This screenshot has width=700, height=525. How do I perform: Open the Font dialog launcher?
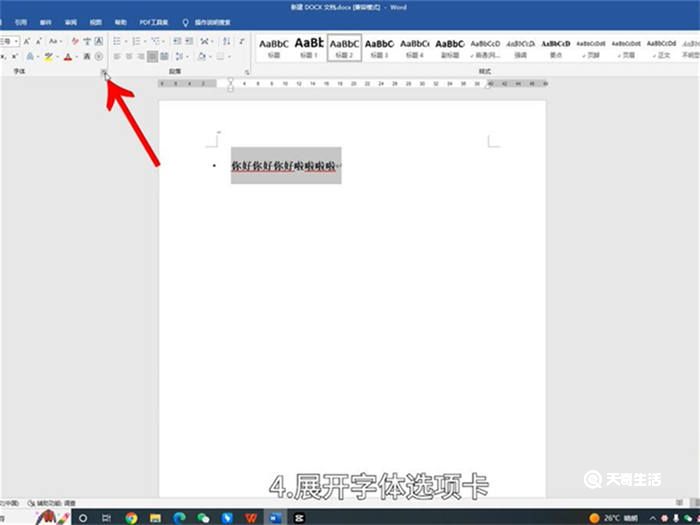point(104,71)
